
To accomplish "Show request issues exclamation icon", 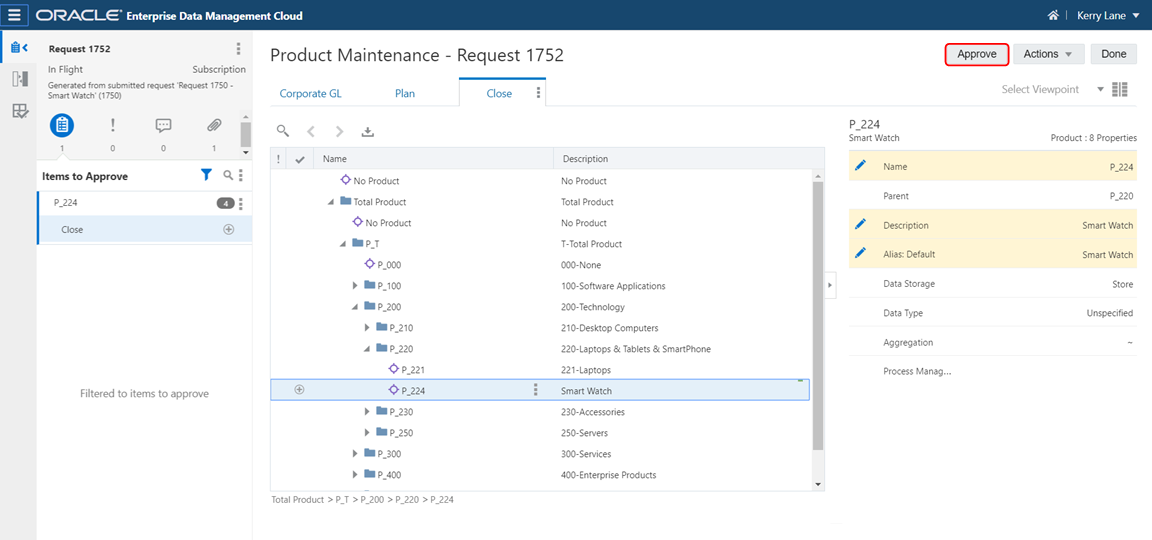I will coord(112,126).
